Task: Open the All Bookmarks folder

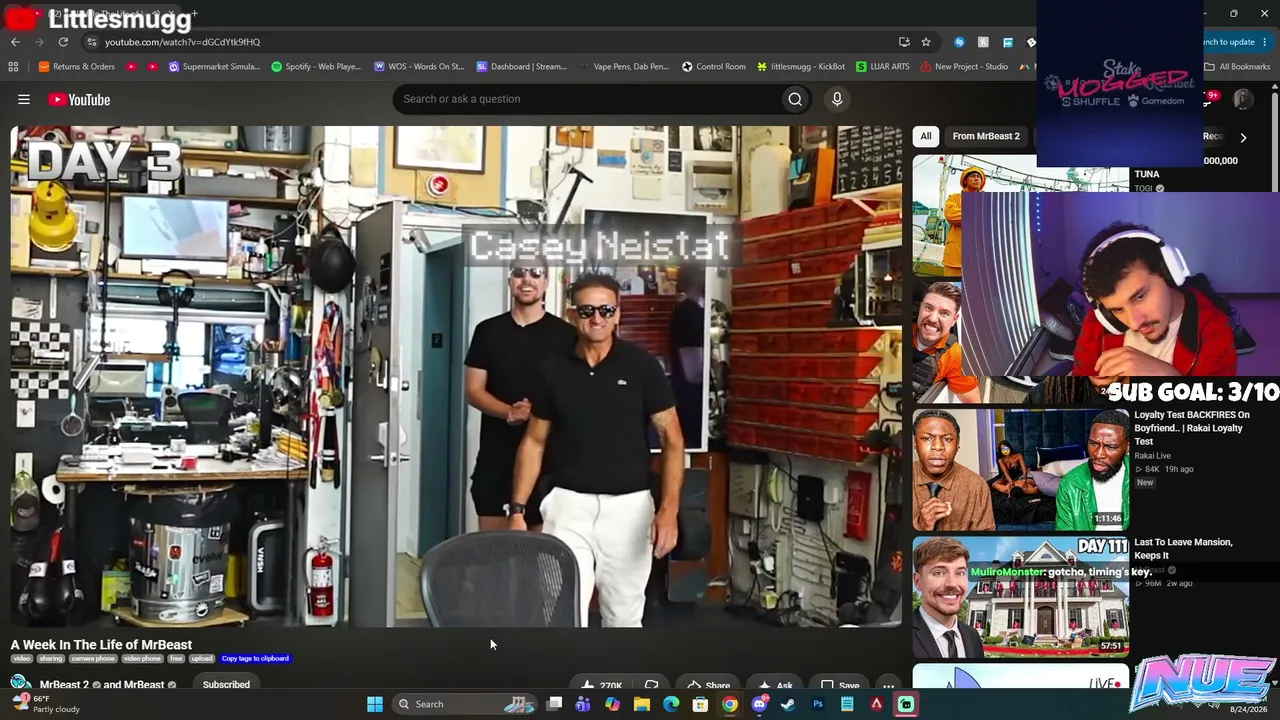Action: tap(1237, 67)
